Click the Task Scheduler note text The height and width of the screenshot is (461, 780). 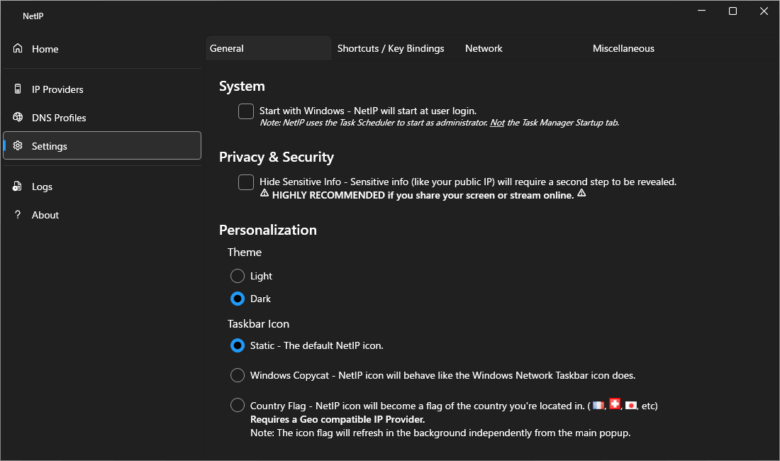click(x=439, y=122)
